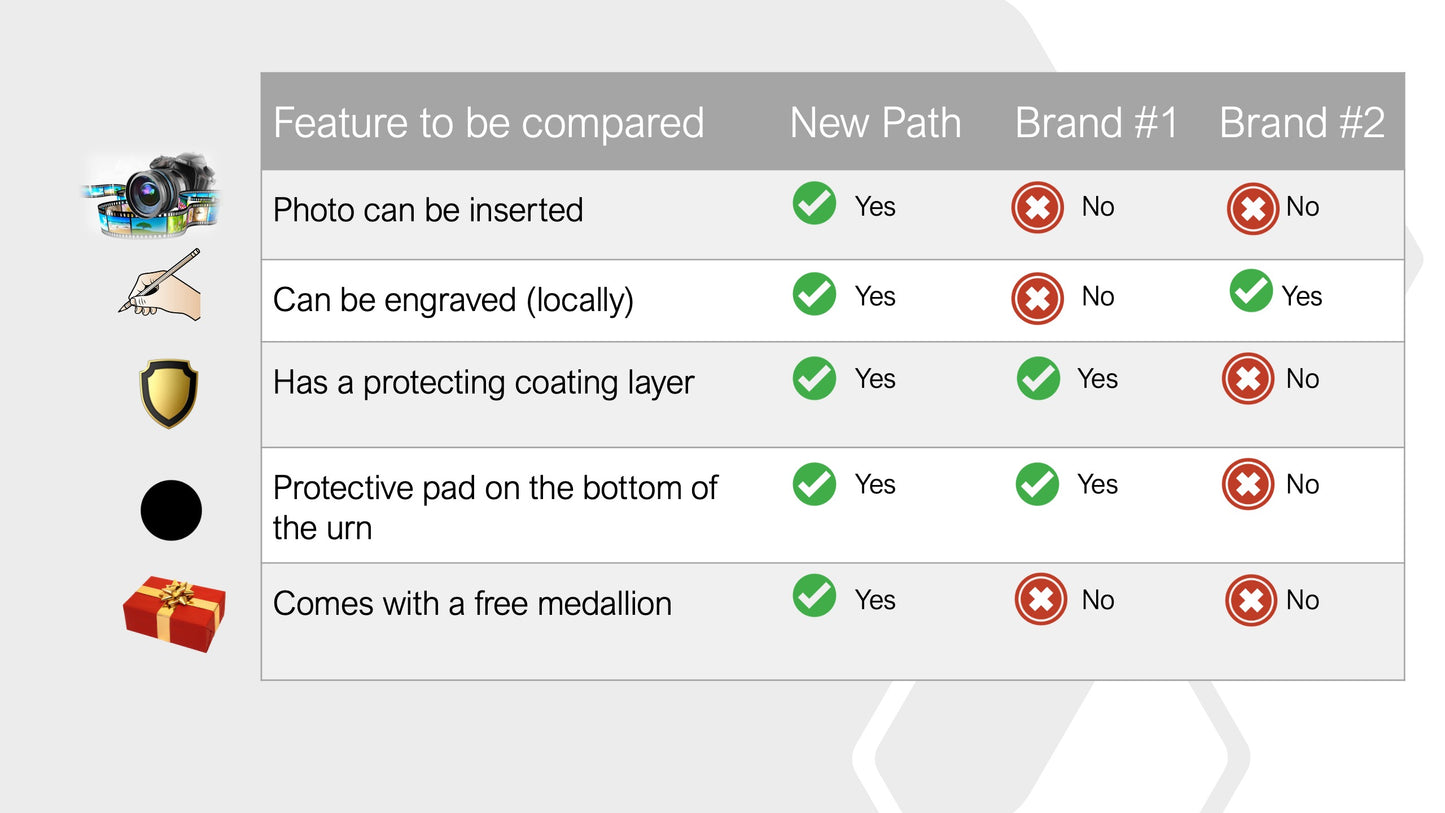This screenshot has height=813, width=1445.
Task: Click the gold shield icon
Action: pos(168,393)
